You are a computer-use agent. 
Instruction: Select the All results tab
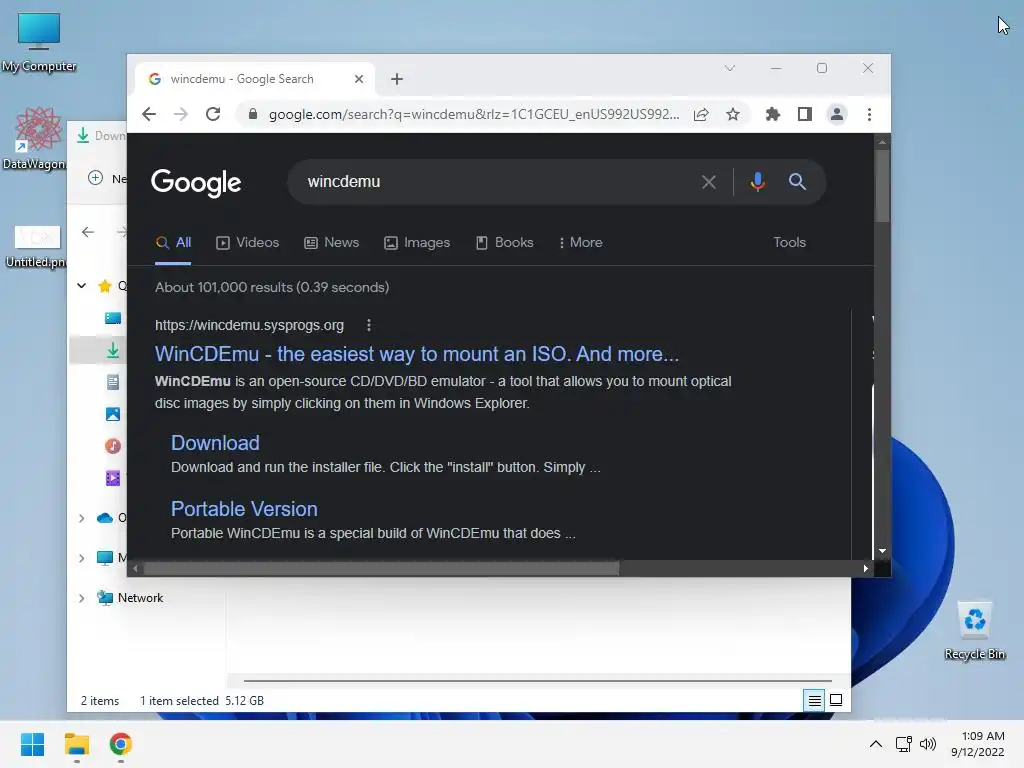tap(174, 242)
